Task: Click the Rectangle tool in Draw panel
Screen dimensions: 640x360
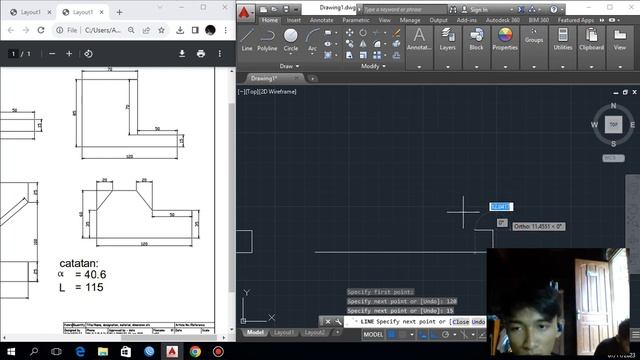Action: point(328,33)
